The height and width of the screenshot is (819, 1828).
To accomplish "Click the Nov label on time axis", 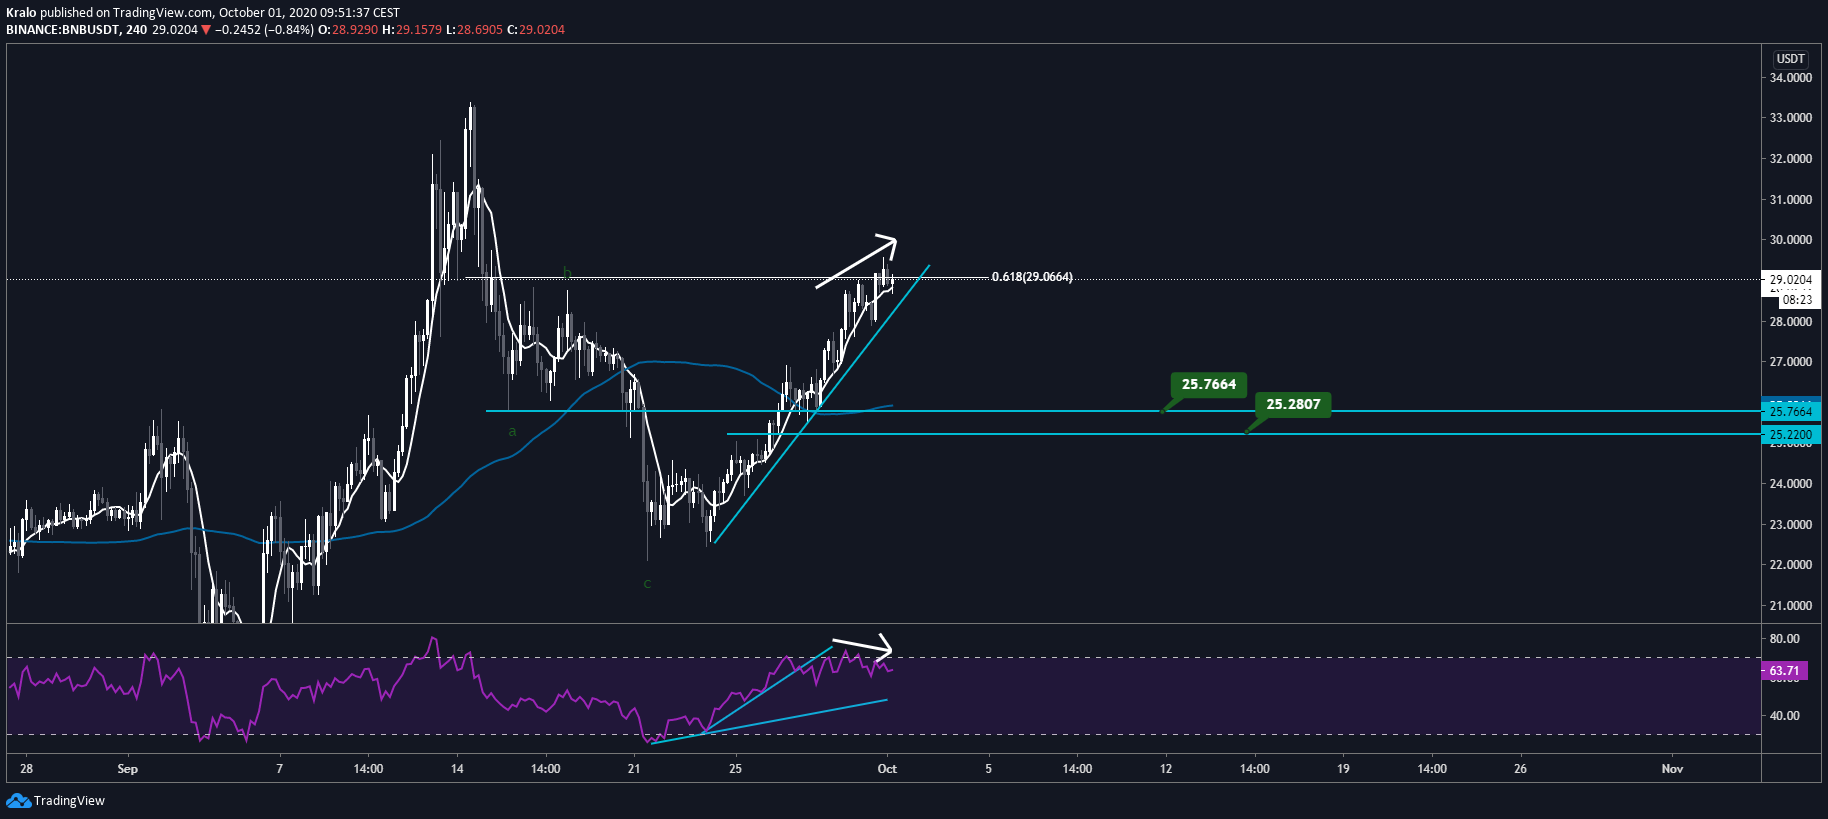I will click(1672, 769).
